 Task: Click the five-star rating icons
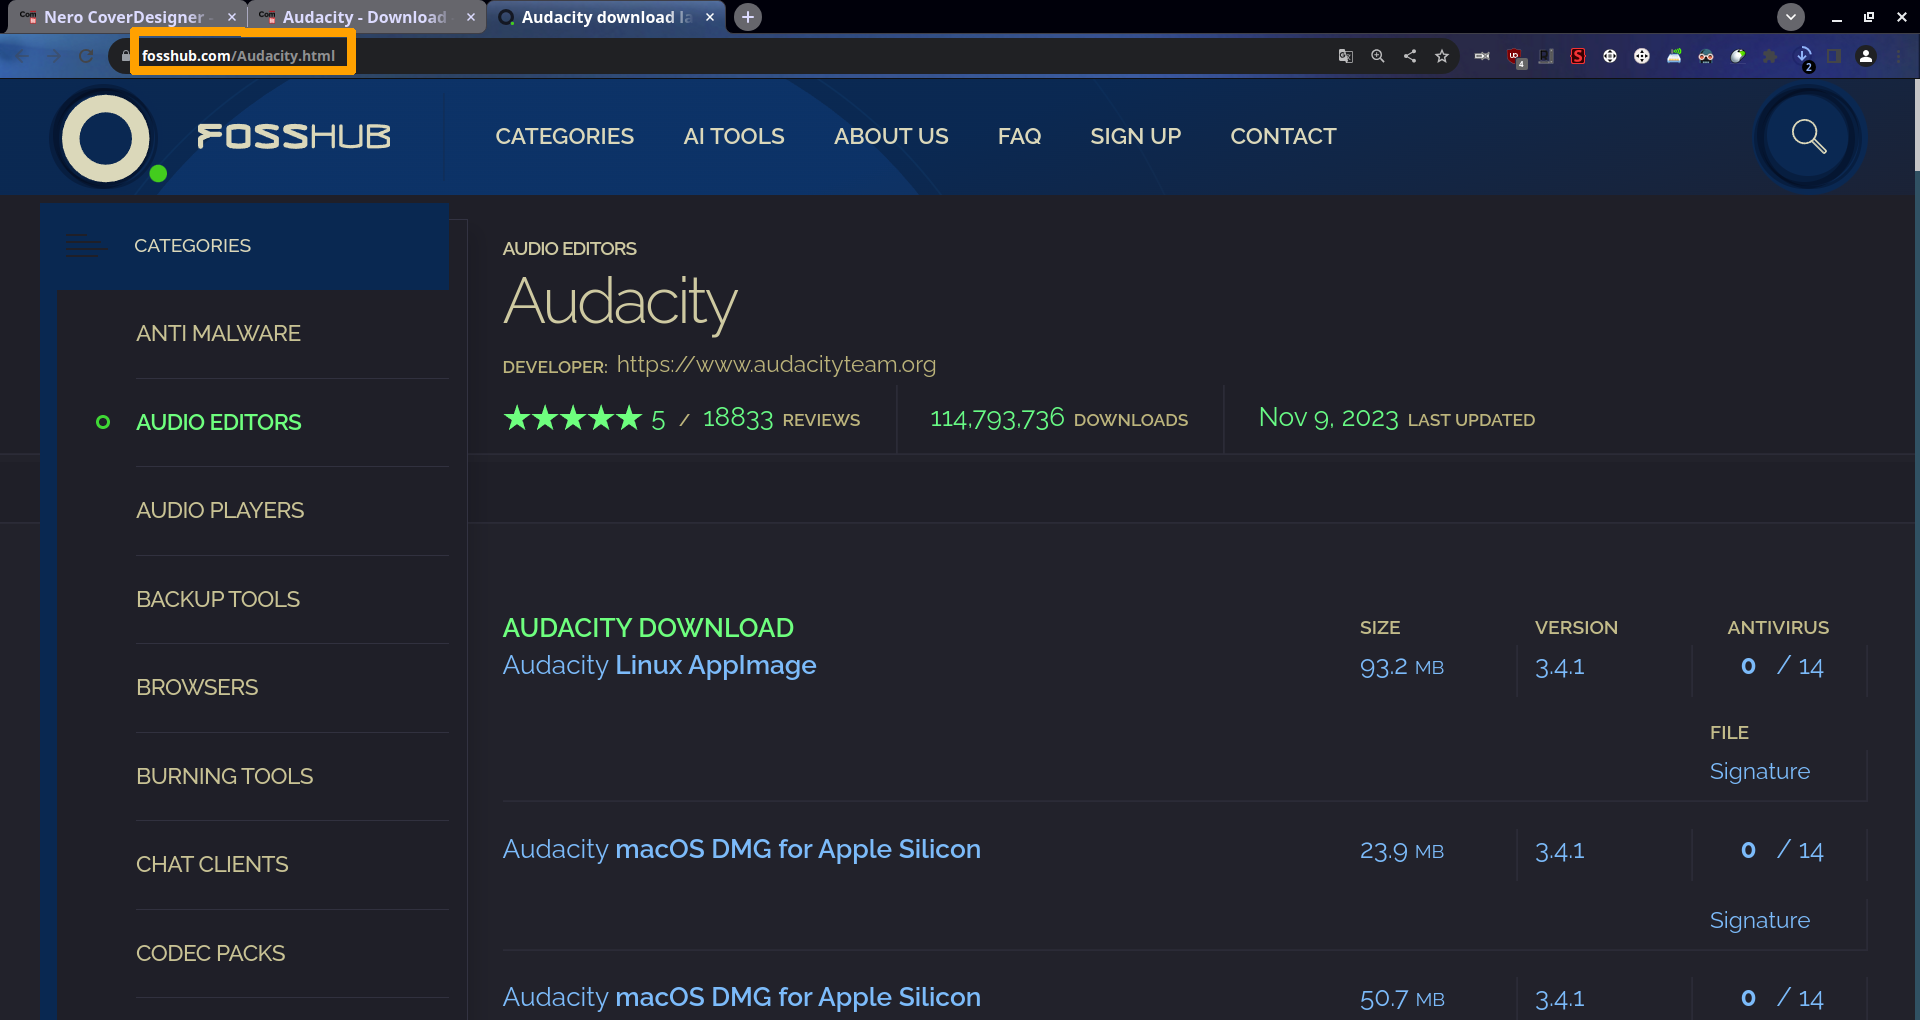[572, 418]
